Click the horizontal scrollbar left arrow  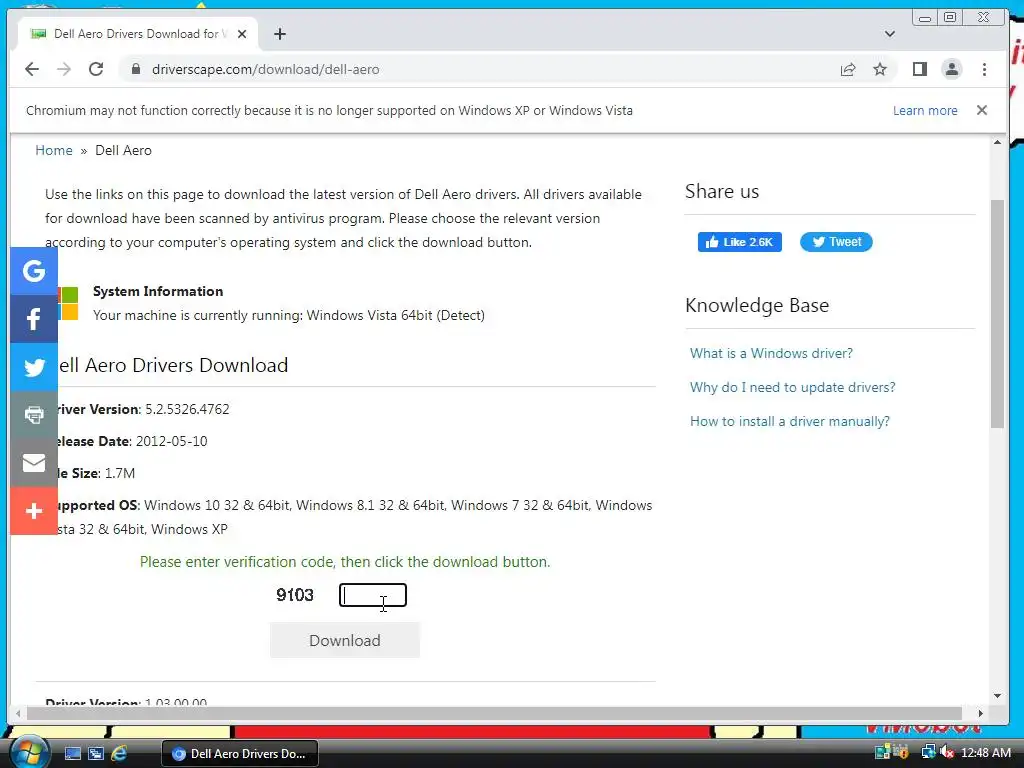click(18, 713)
